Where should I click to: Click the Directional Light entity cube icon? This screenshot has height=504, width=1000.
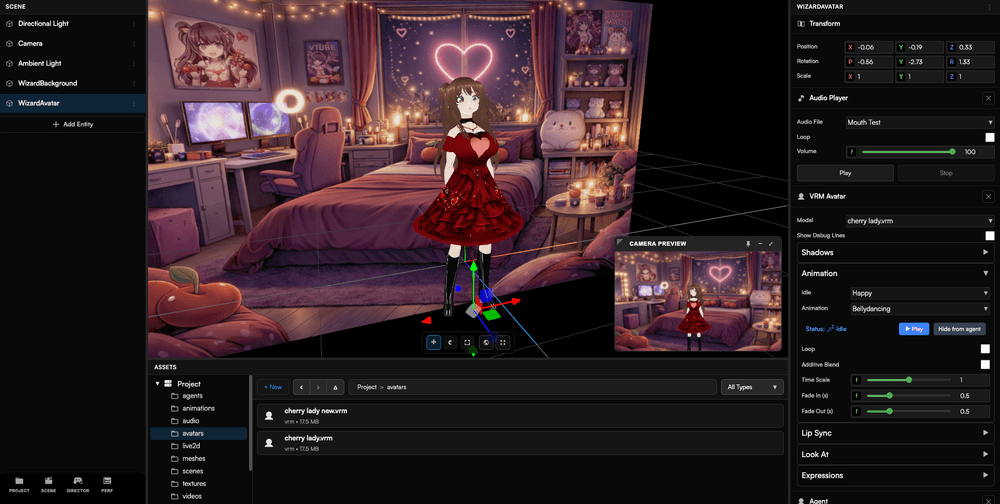pyautogui.click(x=10, y=24)
